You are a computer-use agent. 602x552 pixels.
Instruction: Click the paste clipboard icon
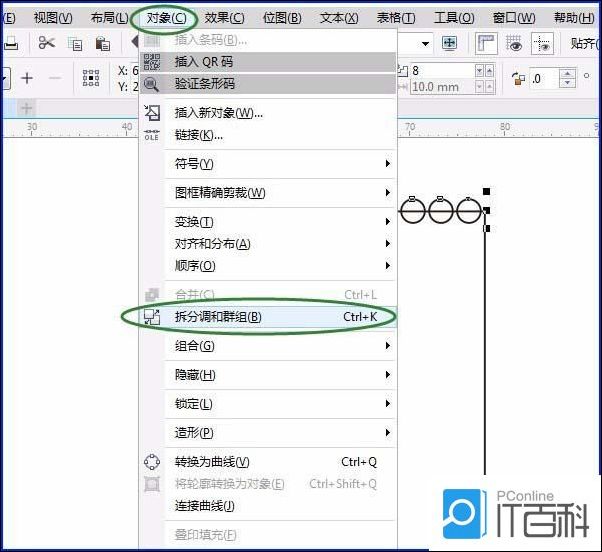[103, 44]
